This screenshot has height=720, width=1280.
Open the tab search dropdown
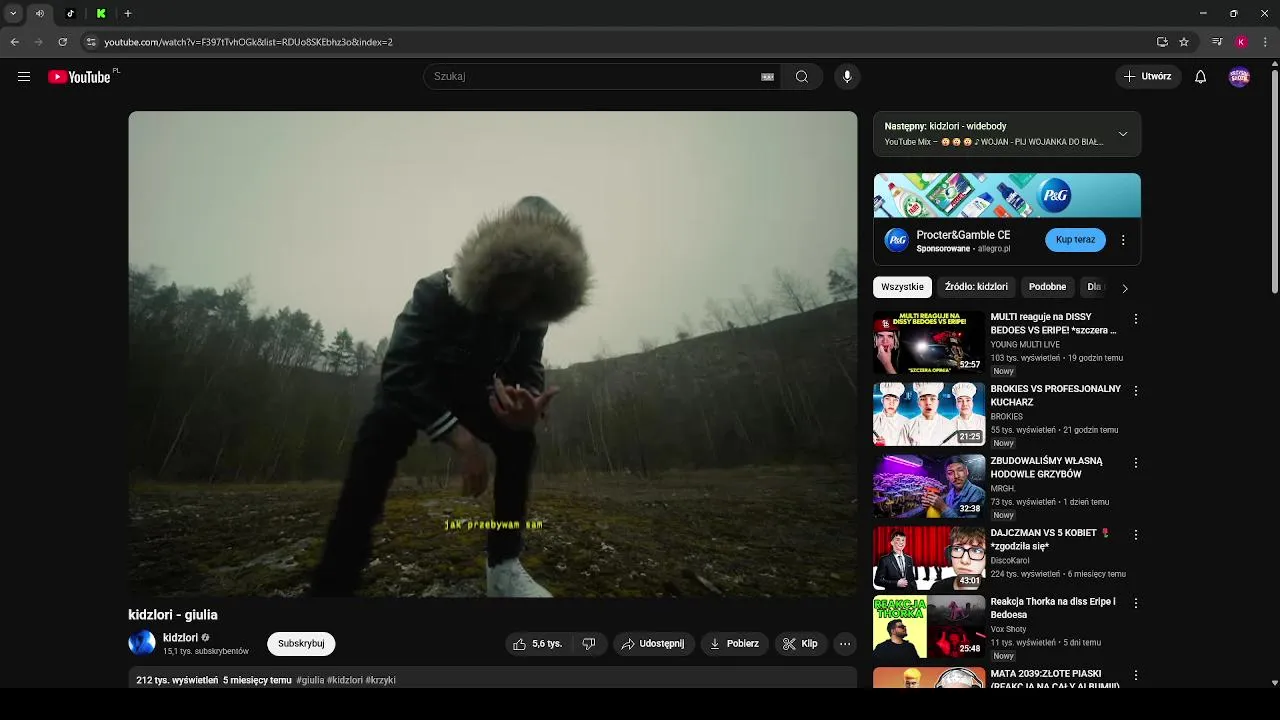click(x=13, y=14)
